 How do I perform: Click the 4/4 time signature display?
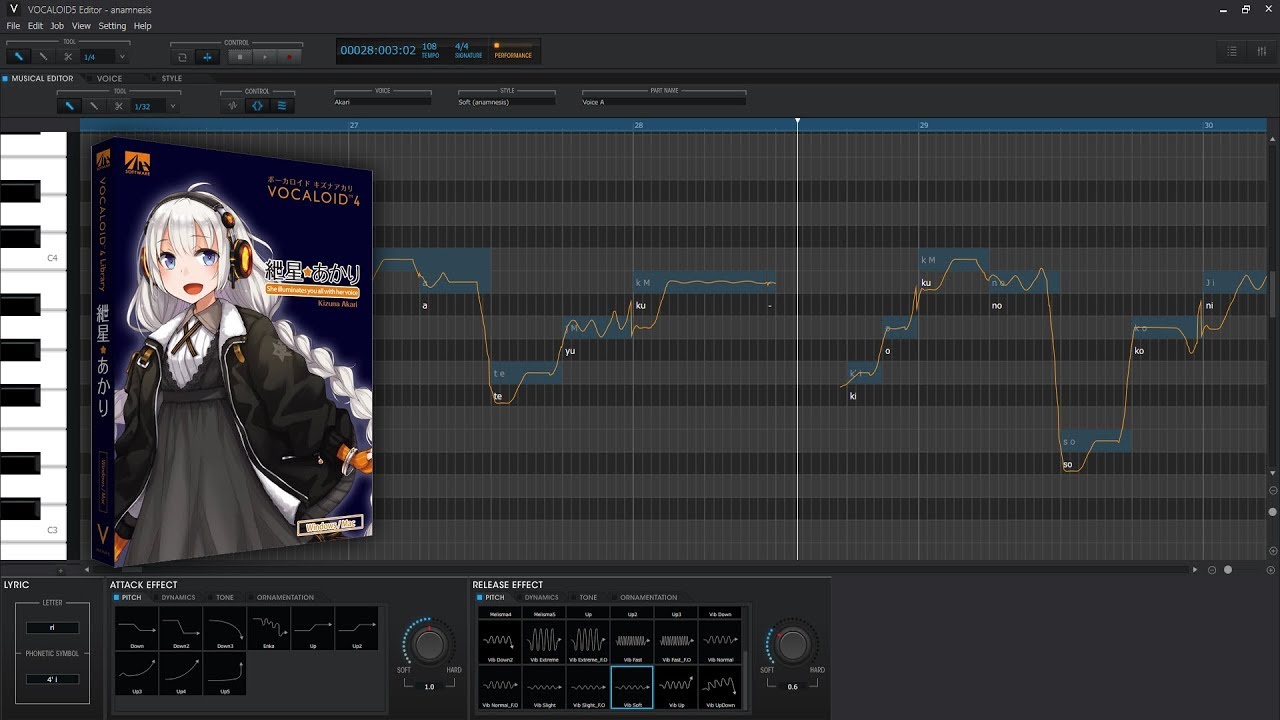tap(462, 46)
